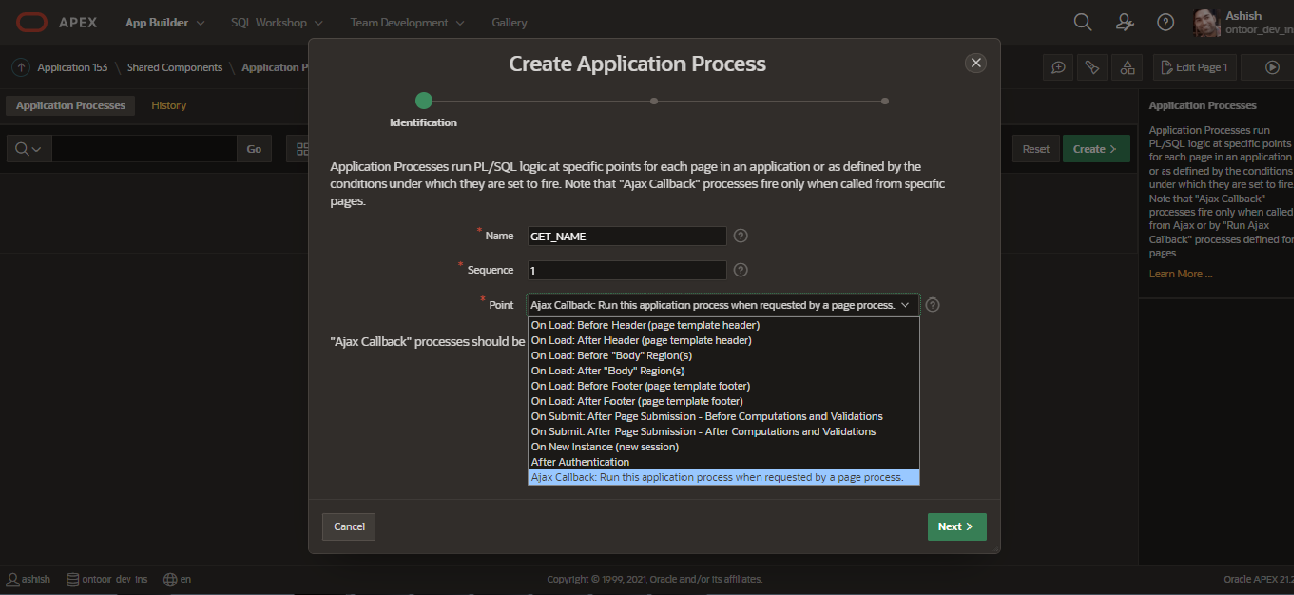
Task: Click the Identification wizard step indicator
Action: 423,100
